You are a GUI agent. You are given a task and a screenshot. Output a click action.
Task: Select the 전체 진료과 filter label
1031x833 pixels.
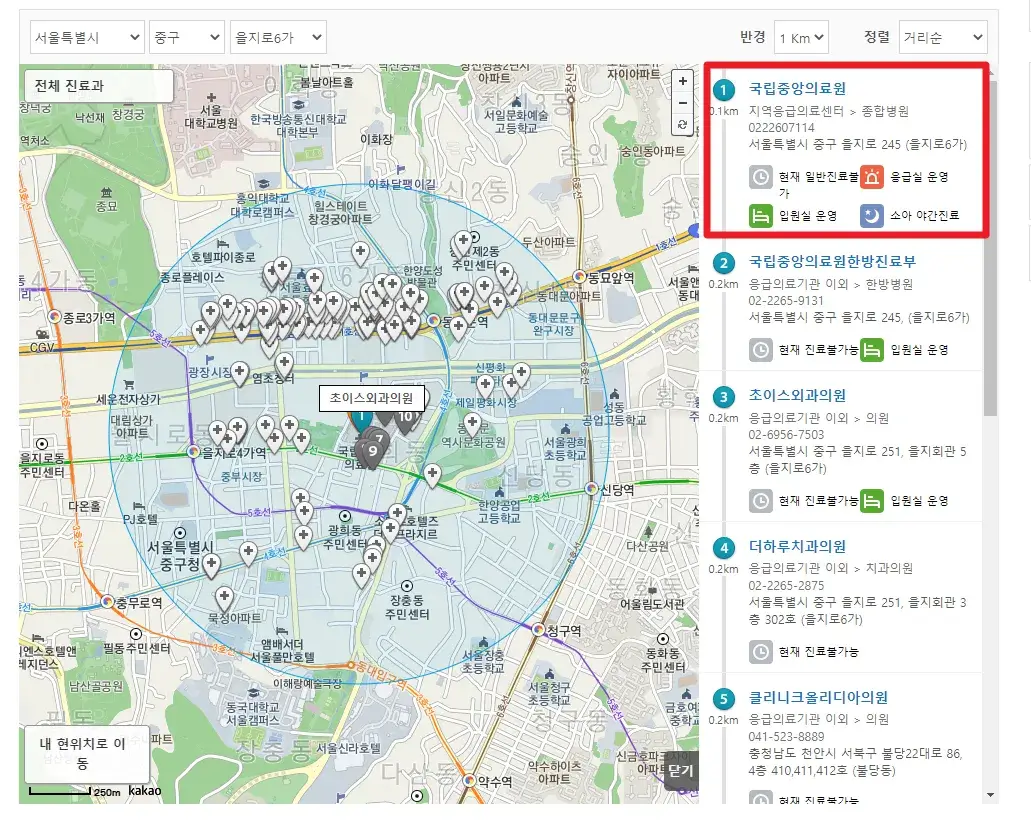pos(69,86)
